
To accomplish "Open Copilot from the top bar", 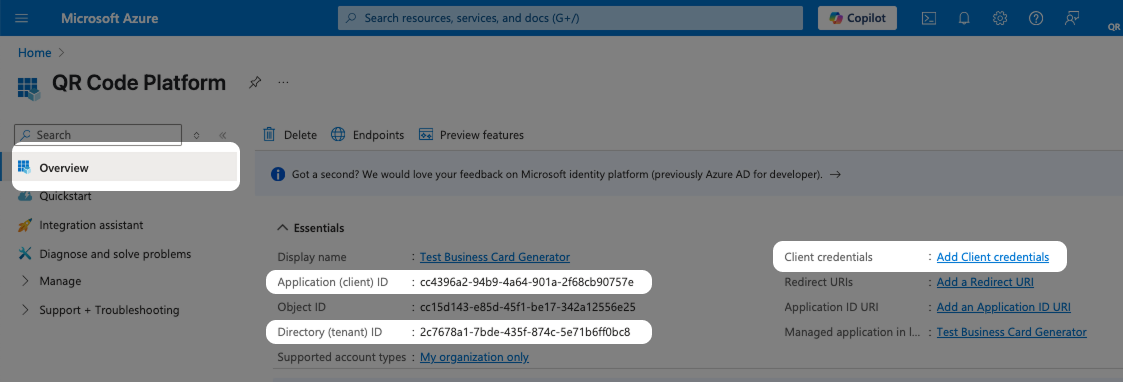I will pyautogui.click(x=857, y=18).
